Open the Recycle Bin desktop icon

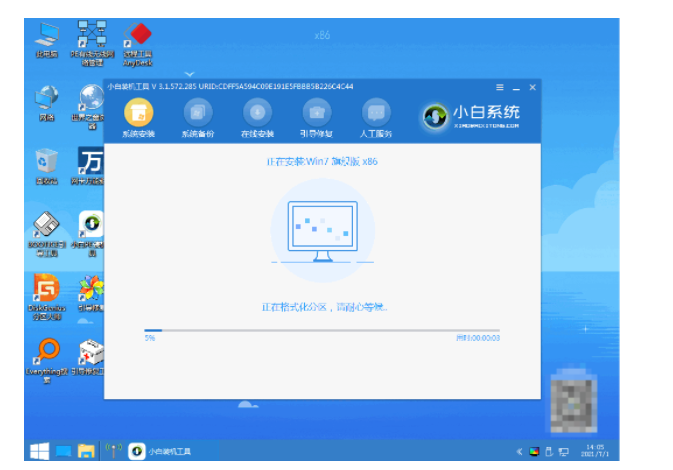click(46, 164)
